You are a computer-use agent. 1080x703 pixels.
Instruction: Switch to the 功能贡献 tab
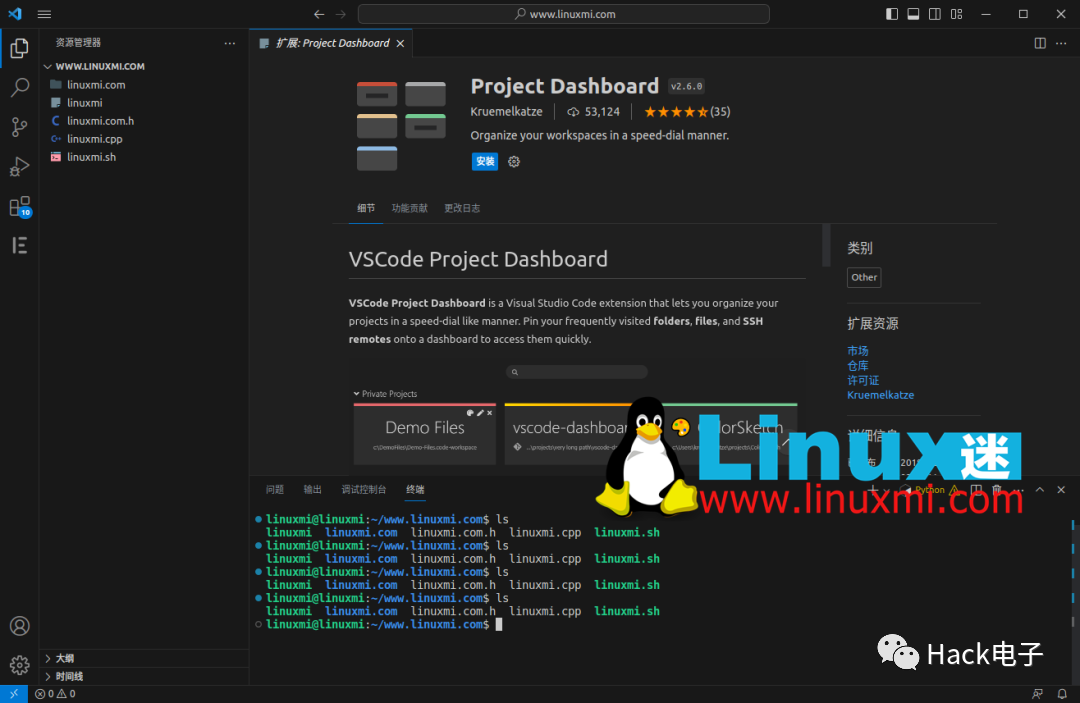coord(410,208)
